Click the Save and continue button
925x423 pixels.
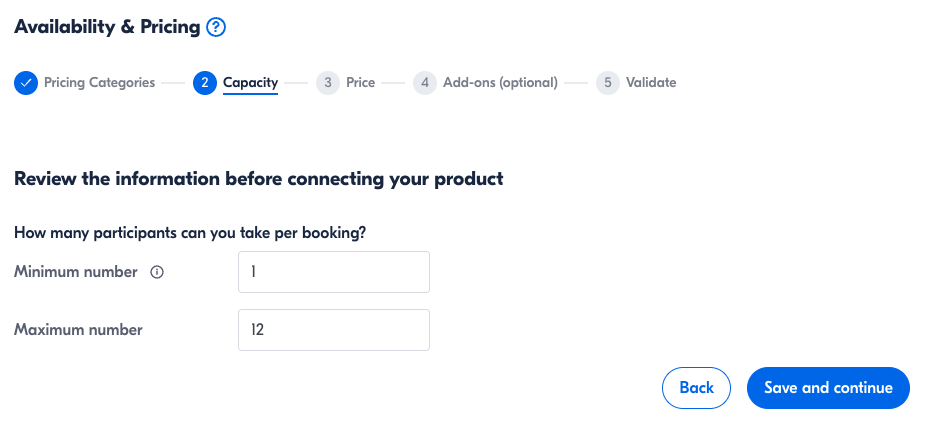[828, 388]
